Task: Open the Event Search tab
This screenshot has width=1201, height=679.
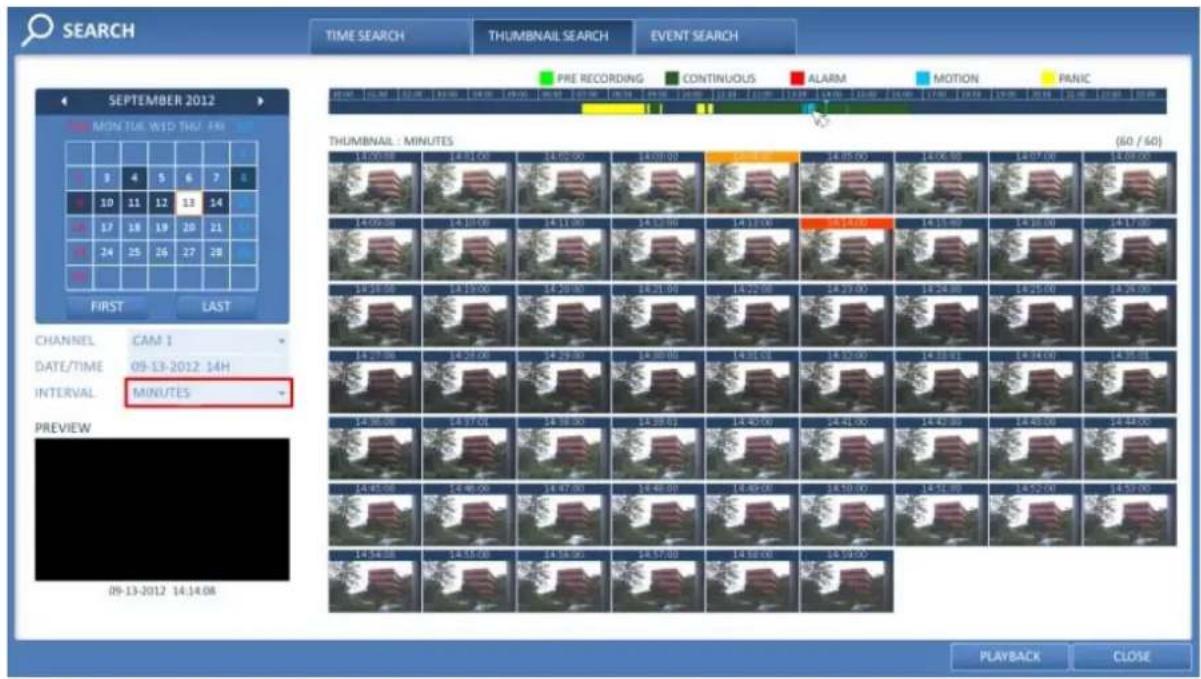Action: tap(715, 36)
